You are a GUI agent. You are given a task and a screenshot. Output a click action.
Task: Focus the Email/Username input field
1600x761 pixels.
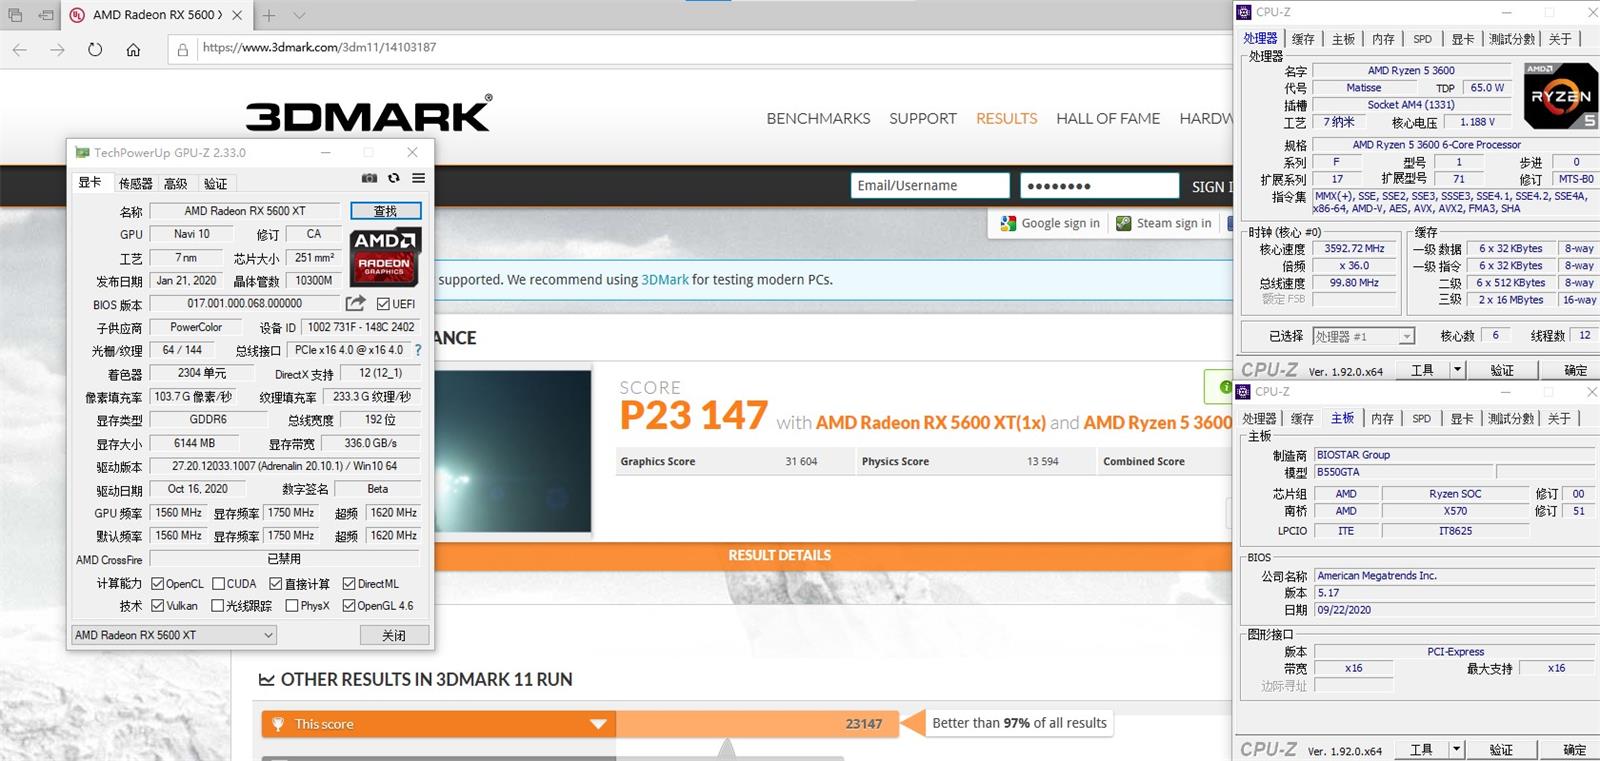click(930, 186)
